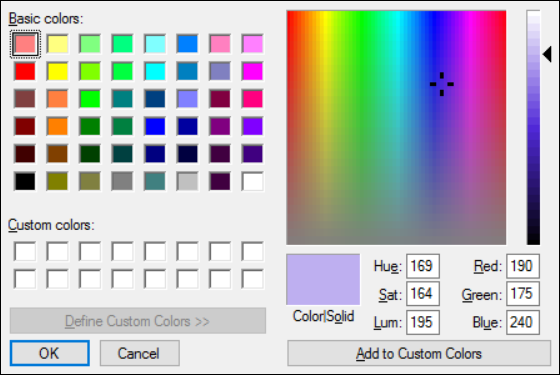Confirm the color with the OK button

(50, 353)
